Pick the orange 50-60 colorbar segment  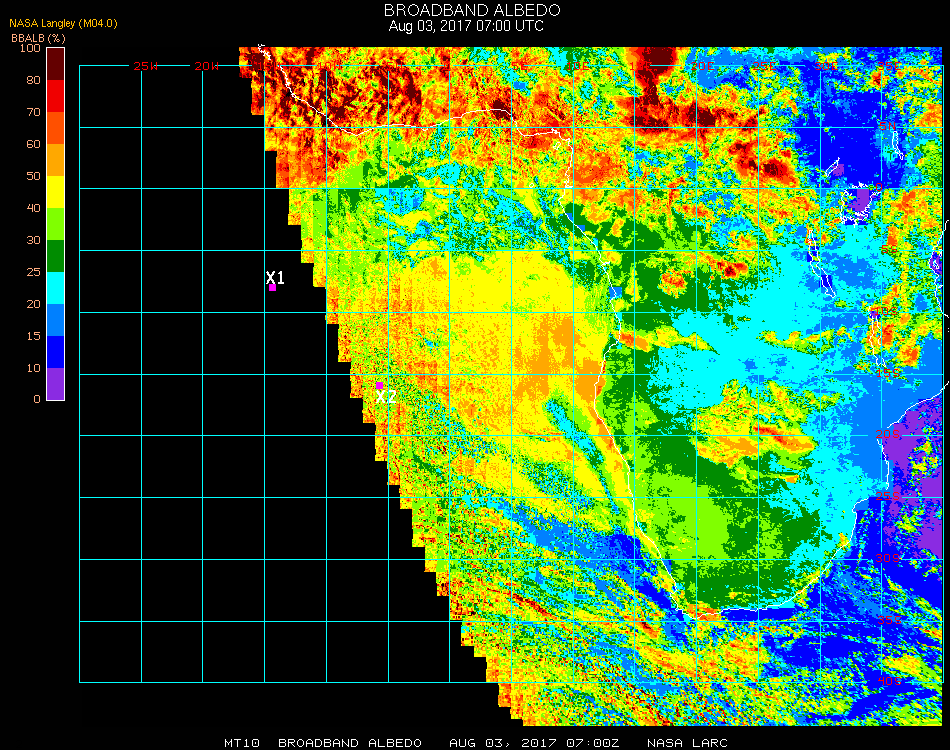(x=56, y=160)
